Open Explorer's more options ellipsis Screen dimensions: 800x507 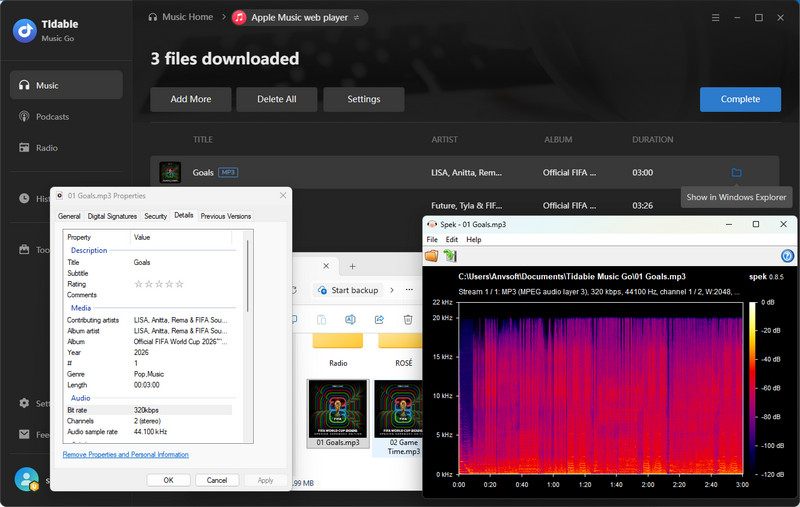pos(409,290)
